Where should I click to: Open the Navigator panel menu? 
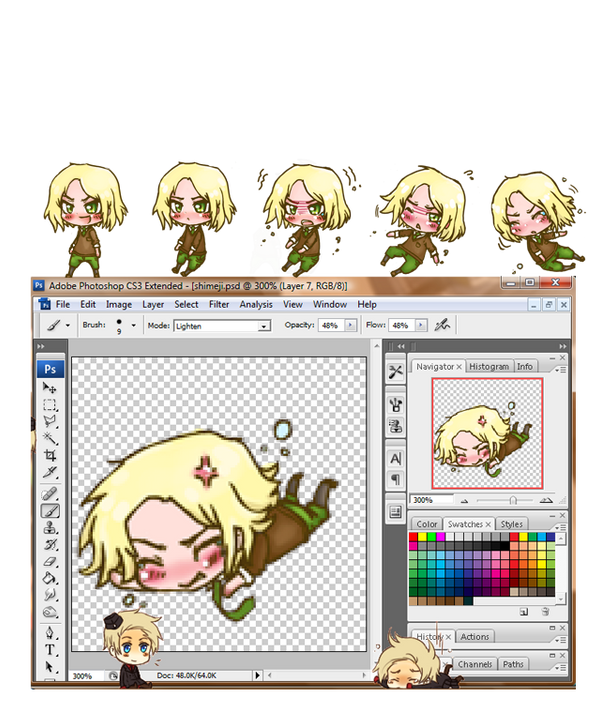pyautogui.click(x=561, y=370)
